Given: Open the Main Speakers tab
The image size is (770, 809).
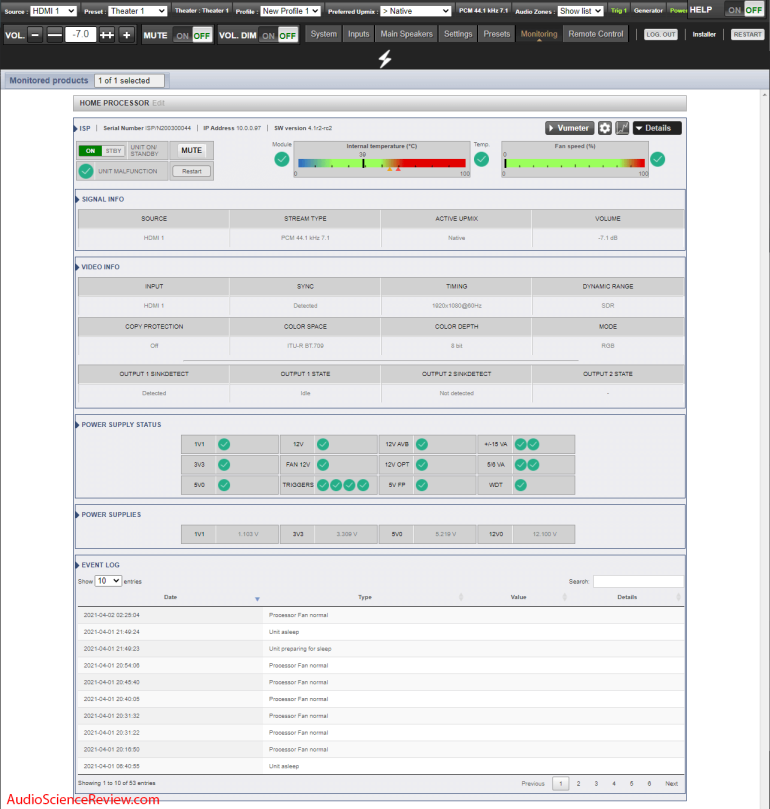Looking at the screenshot, I should point(406,34).
